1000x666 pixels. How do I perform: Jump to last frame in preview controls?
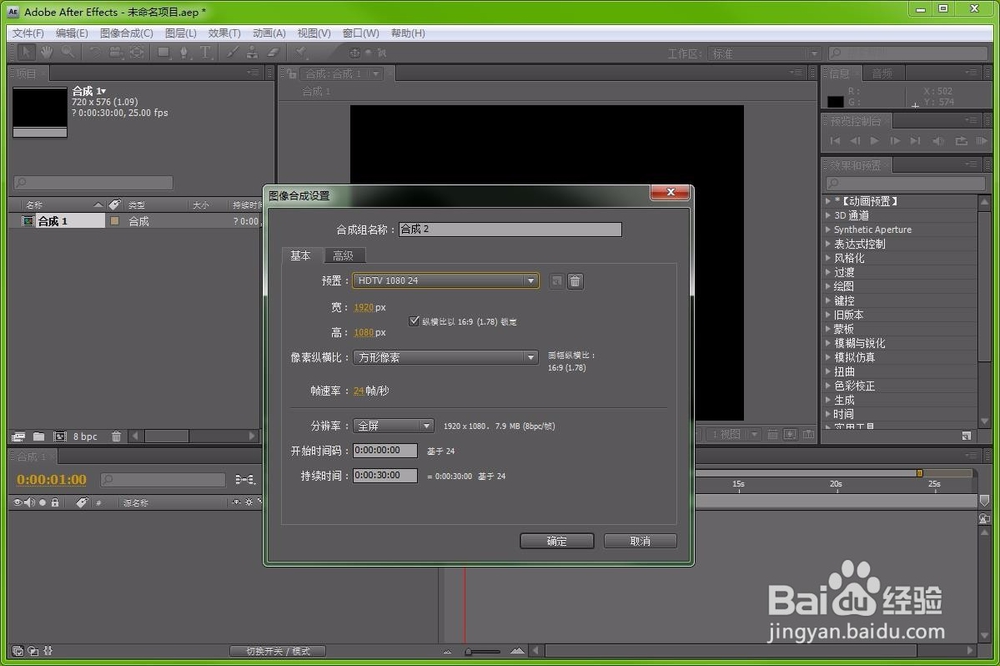click(x=915, y=141)
